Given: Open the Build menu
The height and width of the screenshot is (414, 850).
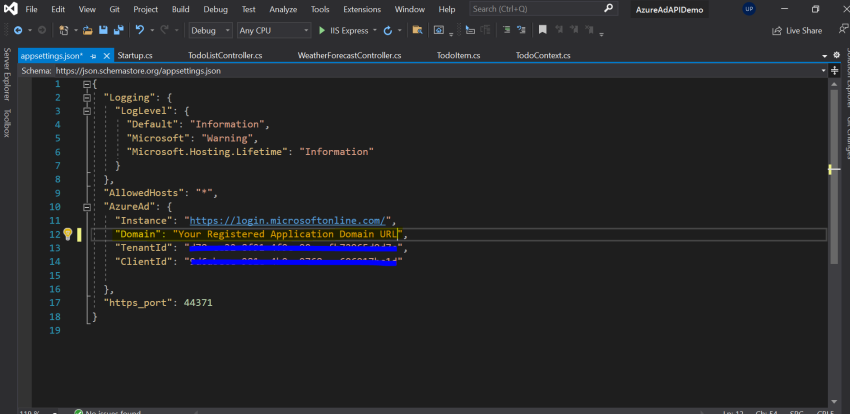Looking at the screenshot, I should (x=180, y=9).
